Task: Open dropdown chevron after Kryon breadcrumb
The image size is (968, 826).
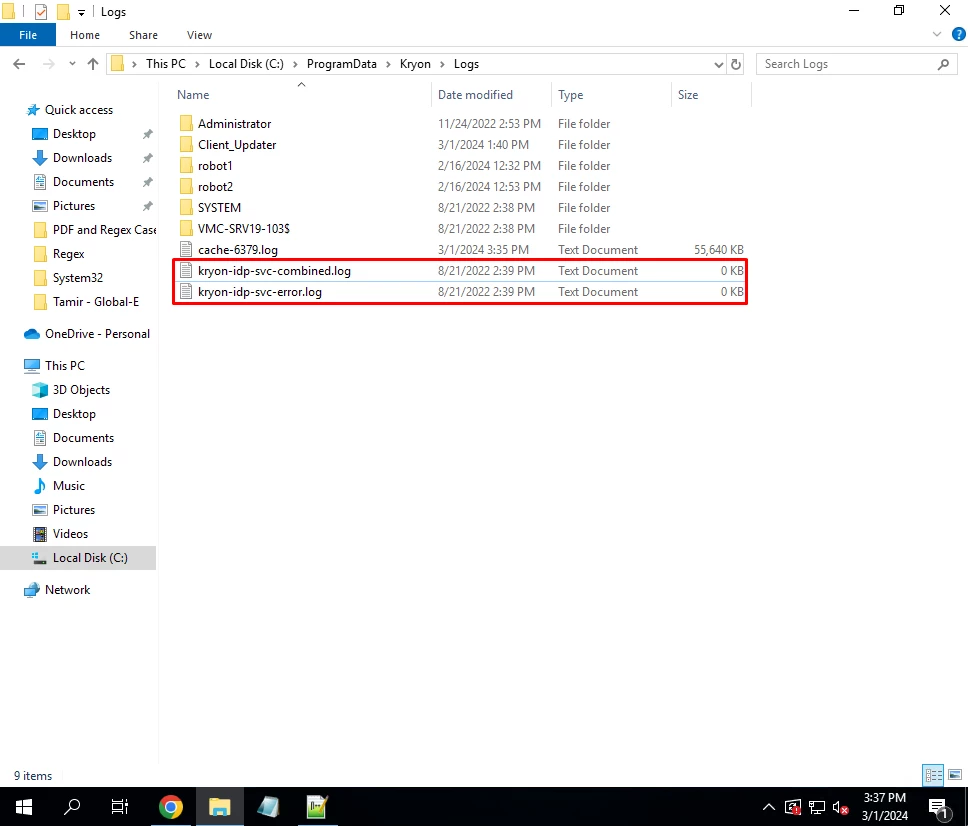Action: (x=442, y=64)
